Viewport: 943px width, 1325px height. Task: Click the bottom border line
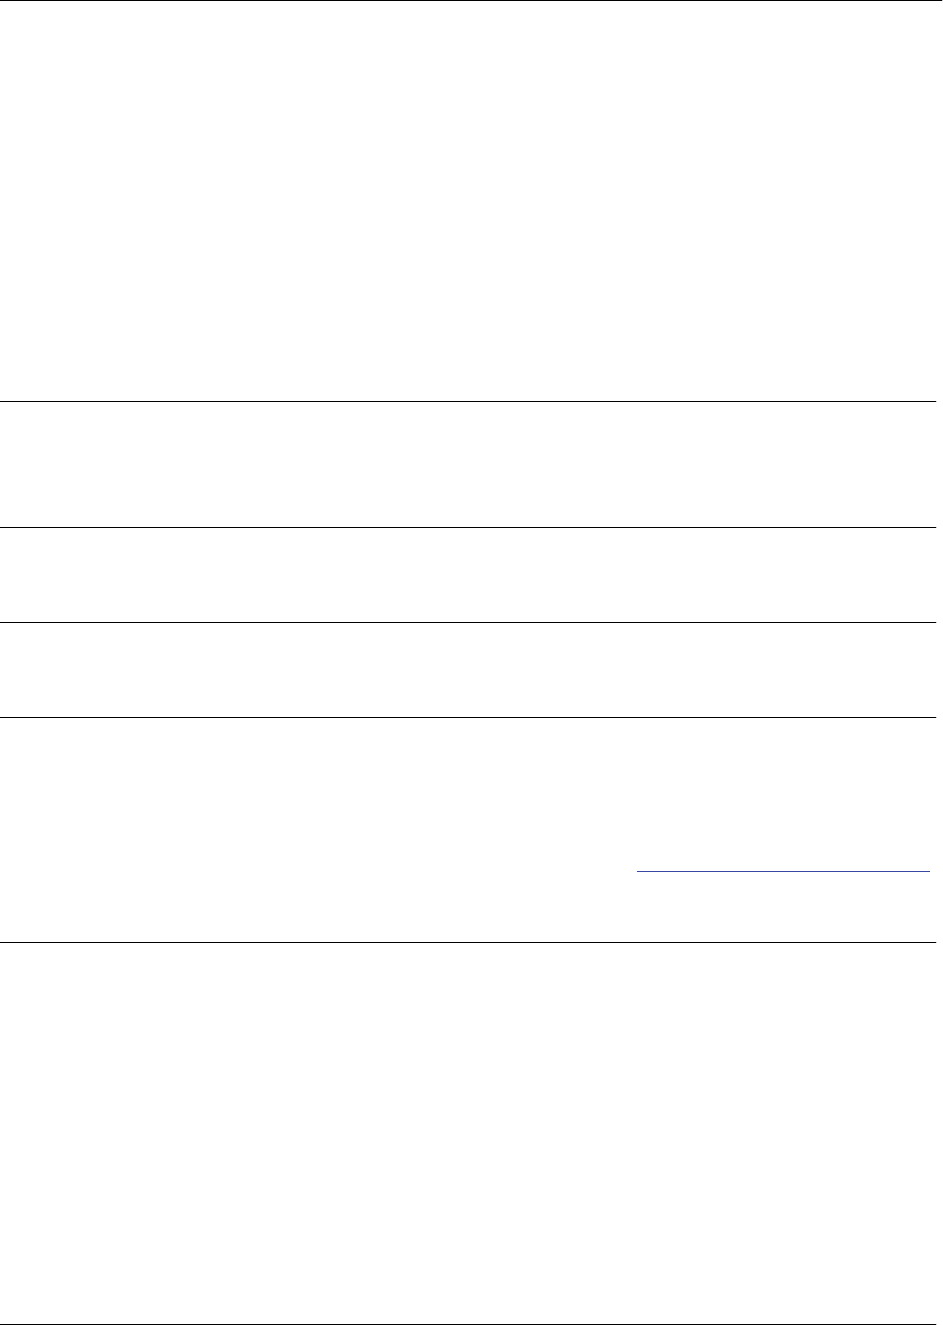467,1324
